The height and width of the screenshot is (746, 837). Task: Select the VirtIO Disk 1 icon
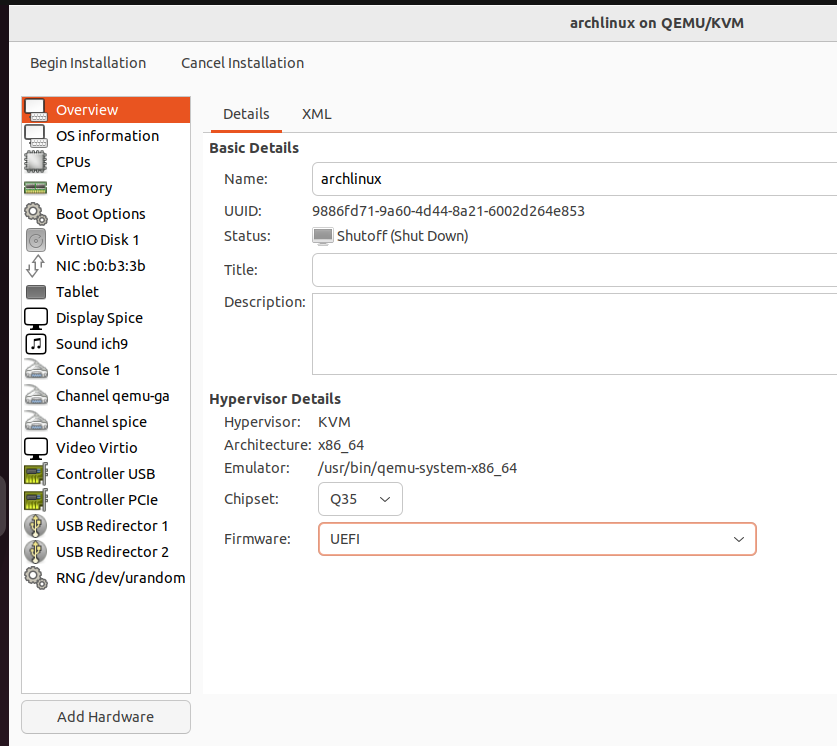(x=35, y=239)
